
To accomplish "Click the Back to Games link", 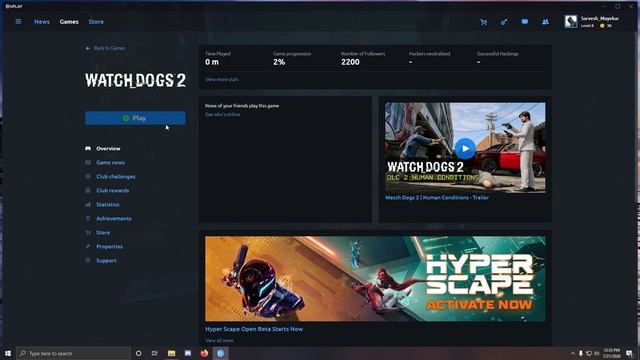I will [x=109, y=48].
